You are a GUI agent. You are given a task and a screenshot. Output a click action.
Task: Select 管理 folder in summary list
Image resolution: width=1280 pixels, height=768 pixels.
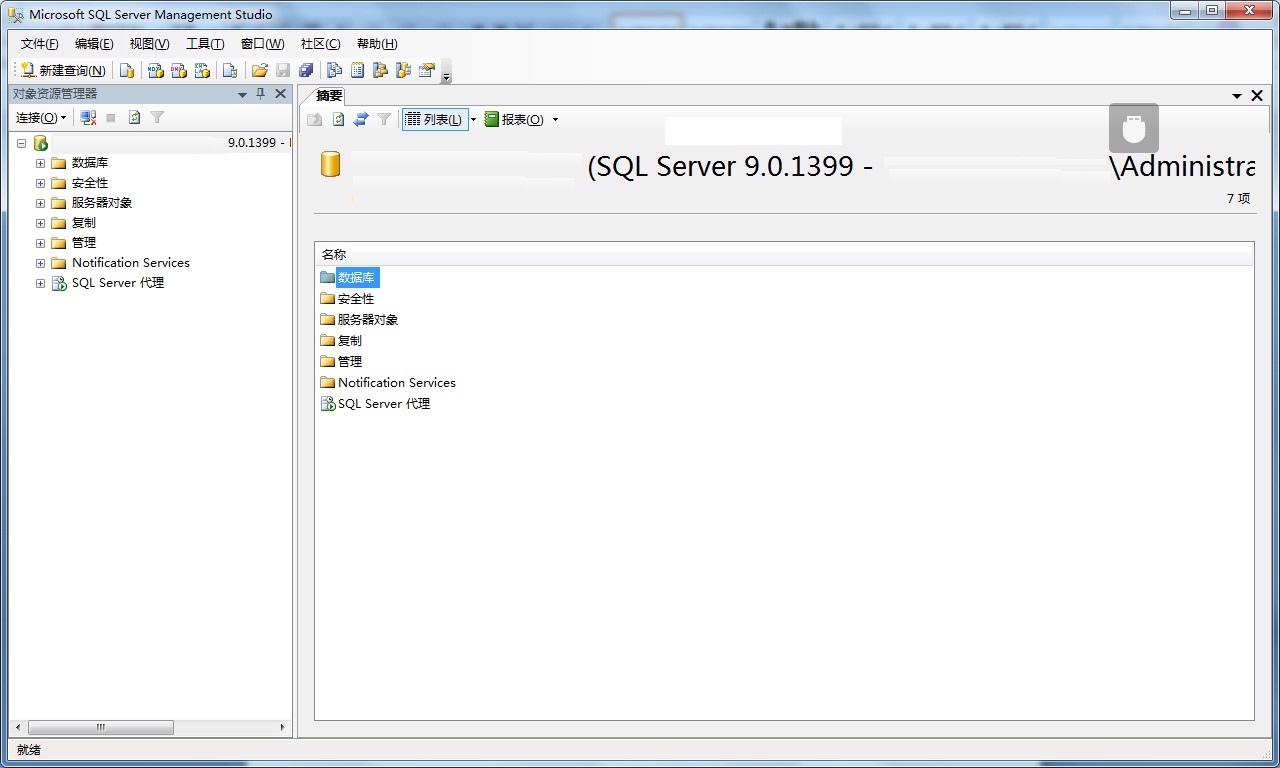(x=350, y=362)
